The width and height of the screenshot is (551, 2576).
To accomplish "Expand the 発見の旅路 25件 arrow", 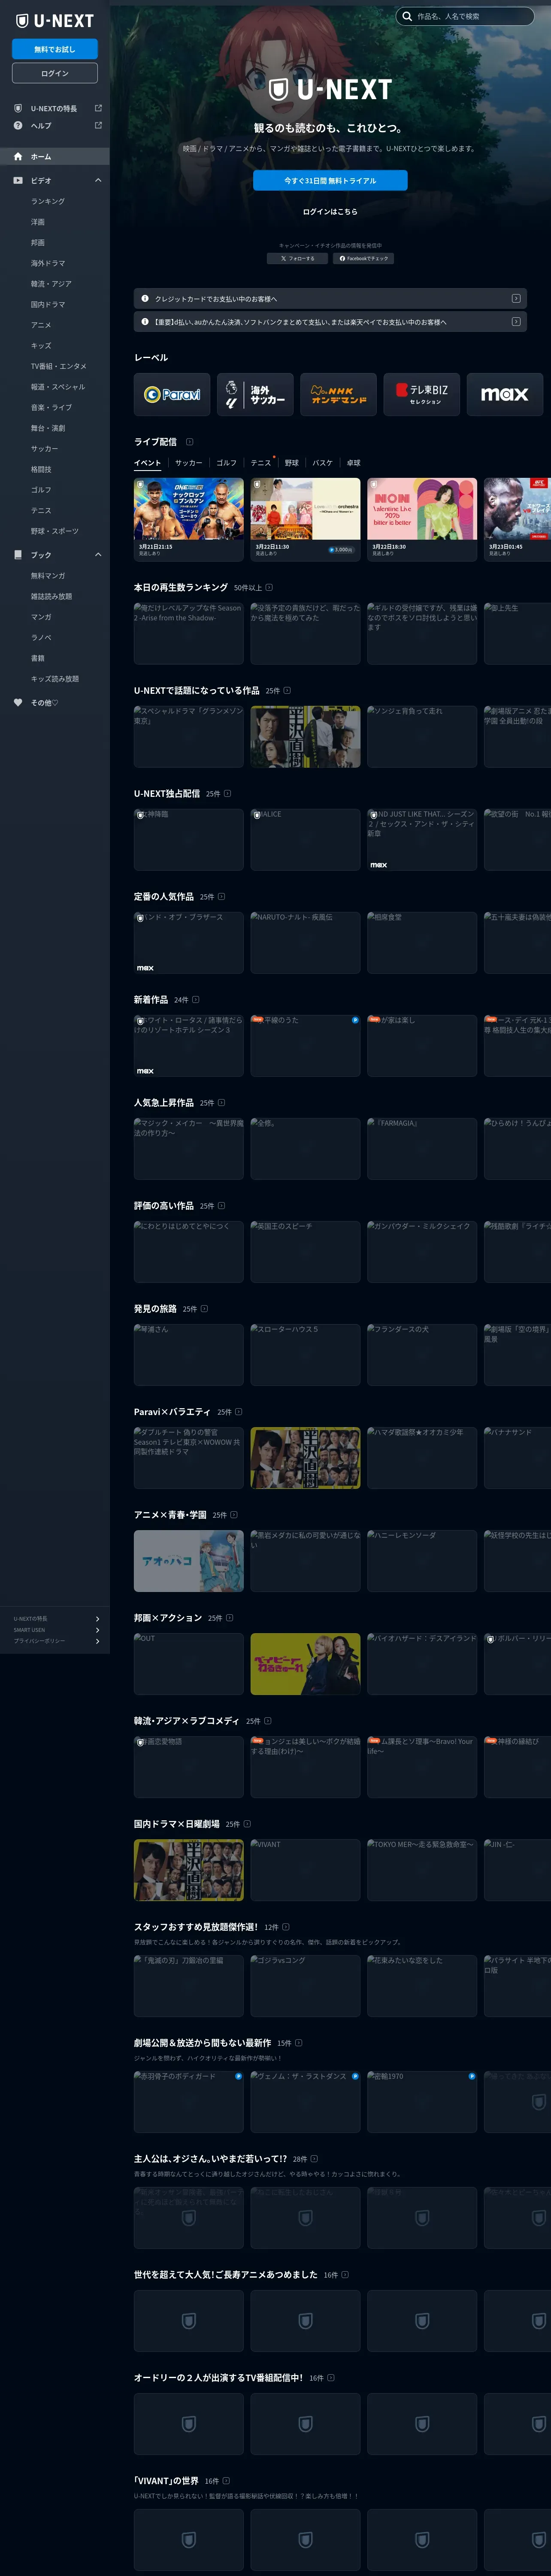I will [204, 1308].
